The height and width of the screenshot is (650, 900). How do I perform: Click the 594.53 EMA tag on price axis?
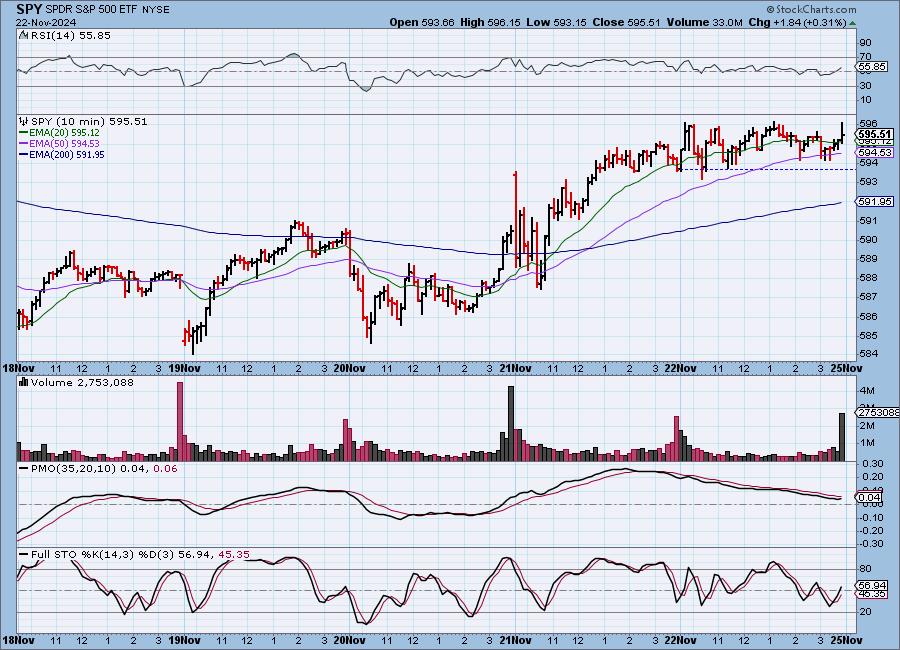874,152
